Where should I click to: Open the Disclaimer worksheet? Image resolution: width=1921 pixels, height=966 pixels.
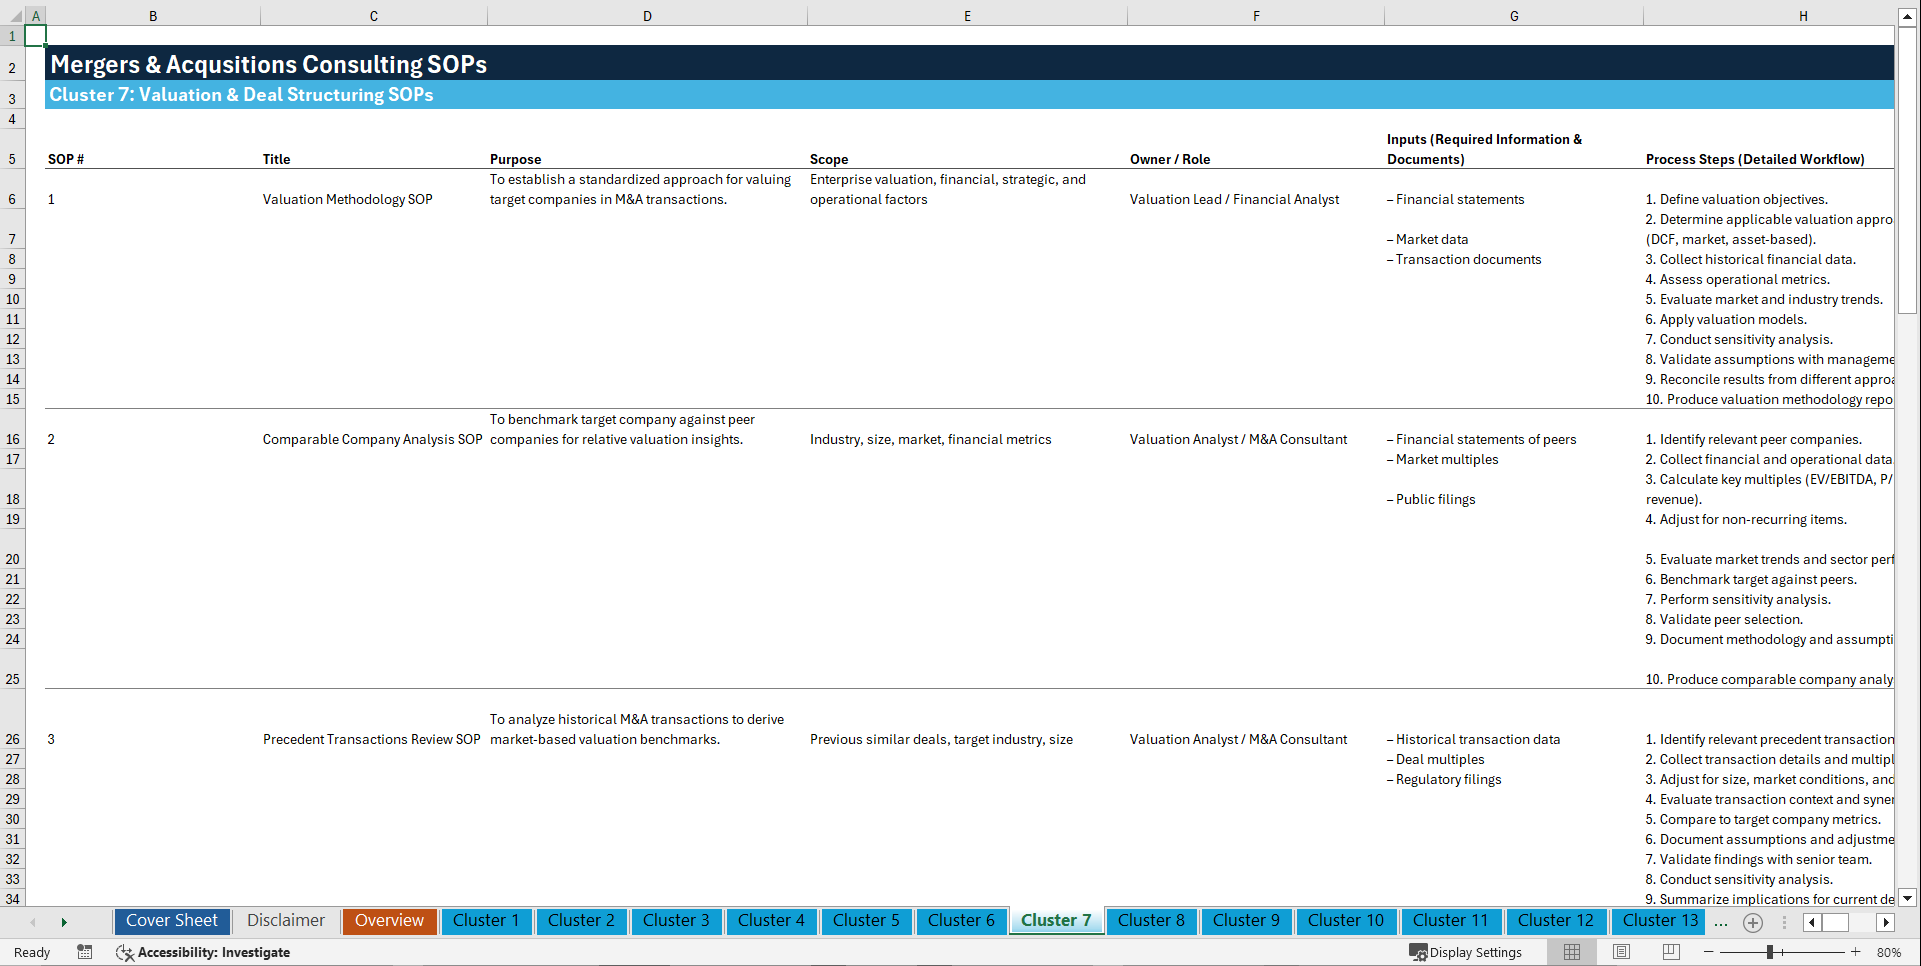click(x=285, y=921)
